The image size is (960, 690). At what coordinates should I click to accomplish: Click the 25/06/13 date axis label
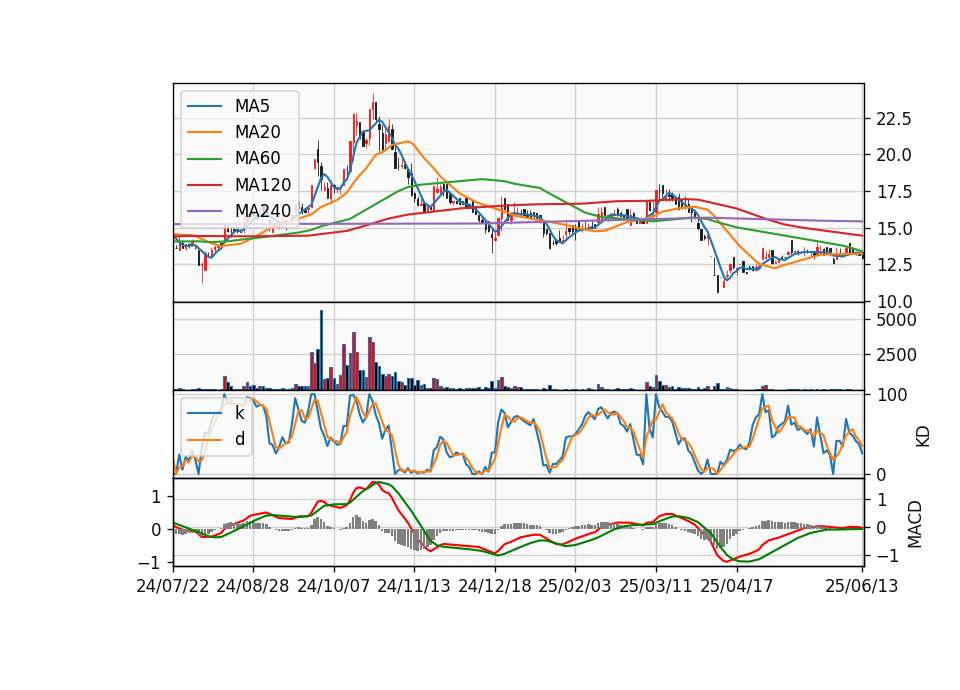coord(861,586)
